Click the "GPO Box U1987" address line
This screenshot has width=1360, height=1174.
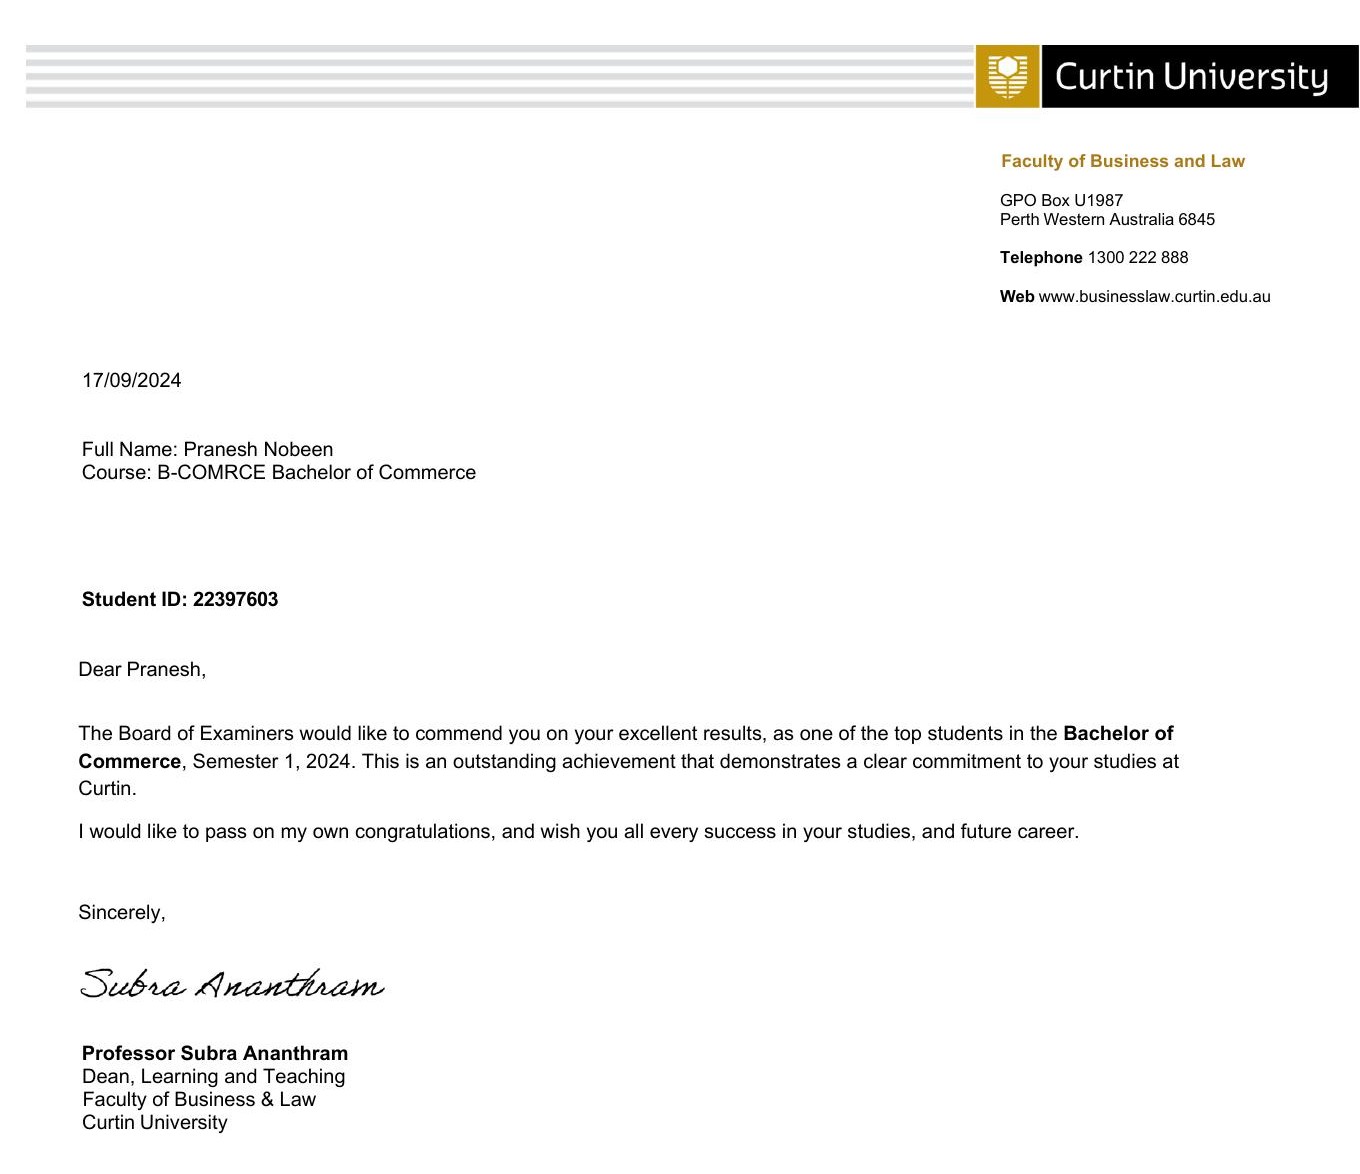point(1061,200)
